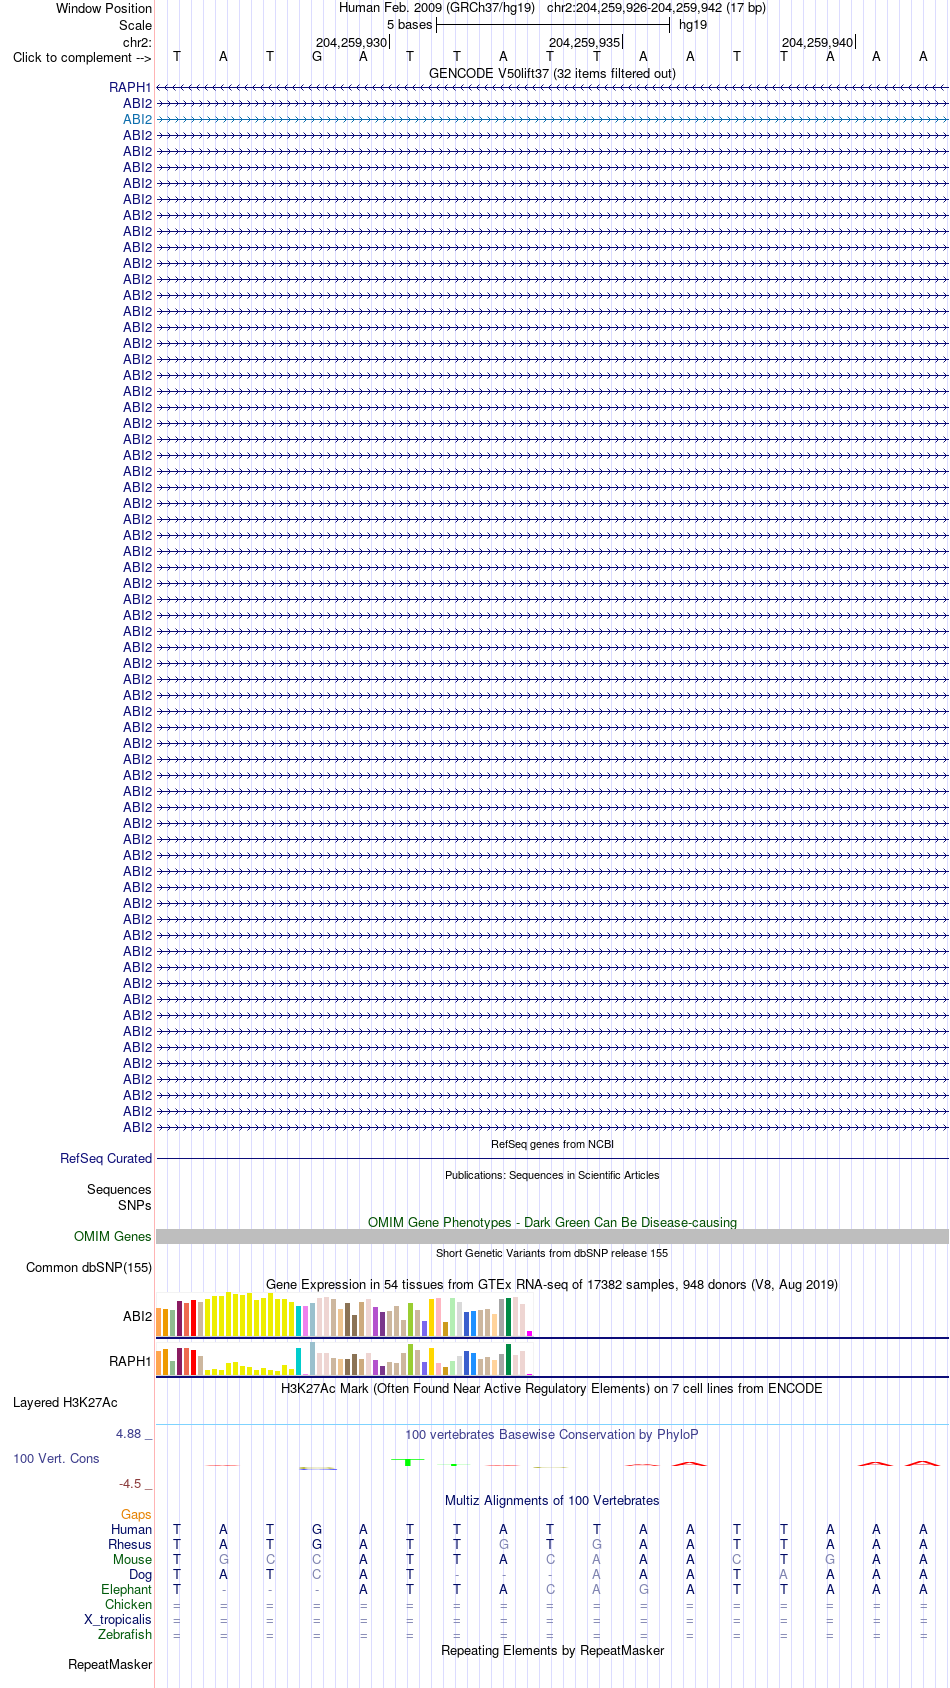Select the Scale track label
The height and width of the screenshot is (1688, 950).
[136, 25]
